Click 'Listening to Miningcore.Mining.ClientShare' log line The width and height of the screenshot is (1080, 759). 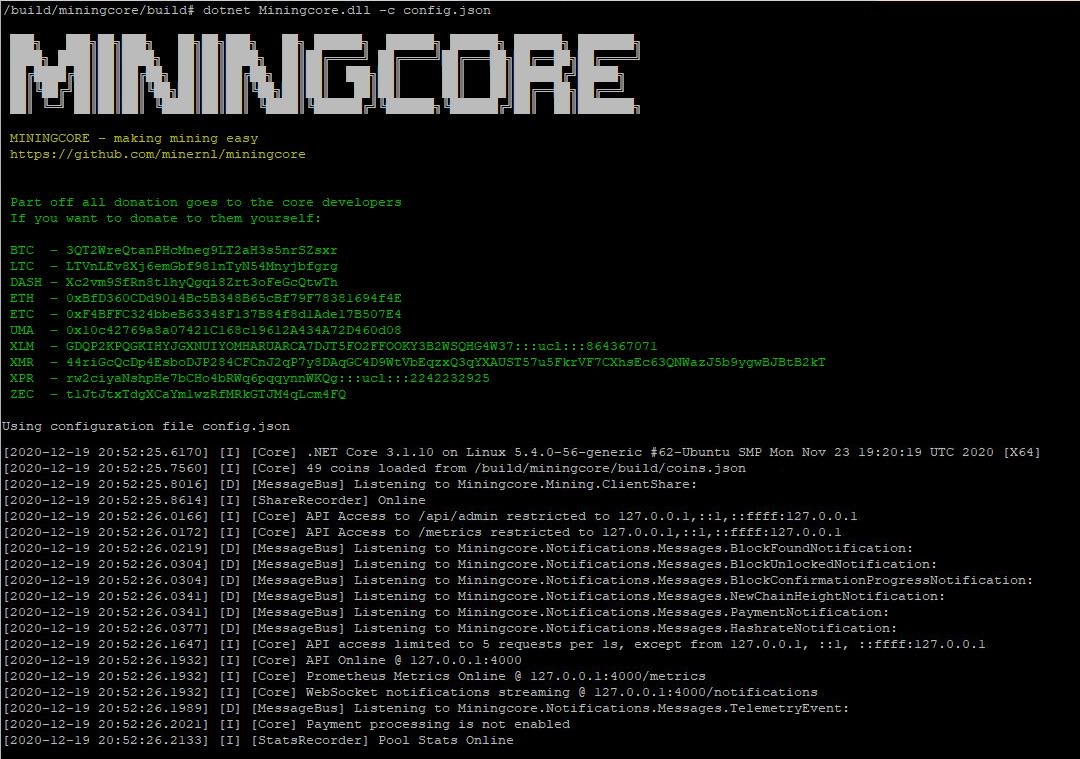[350, 484]
